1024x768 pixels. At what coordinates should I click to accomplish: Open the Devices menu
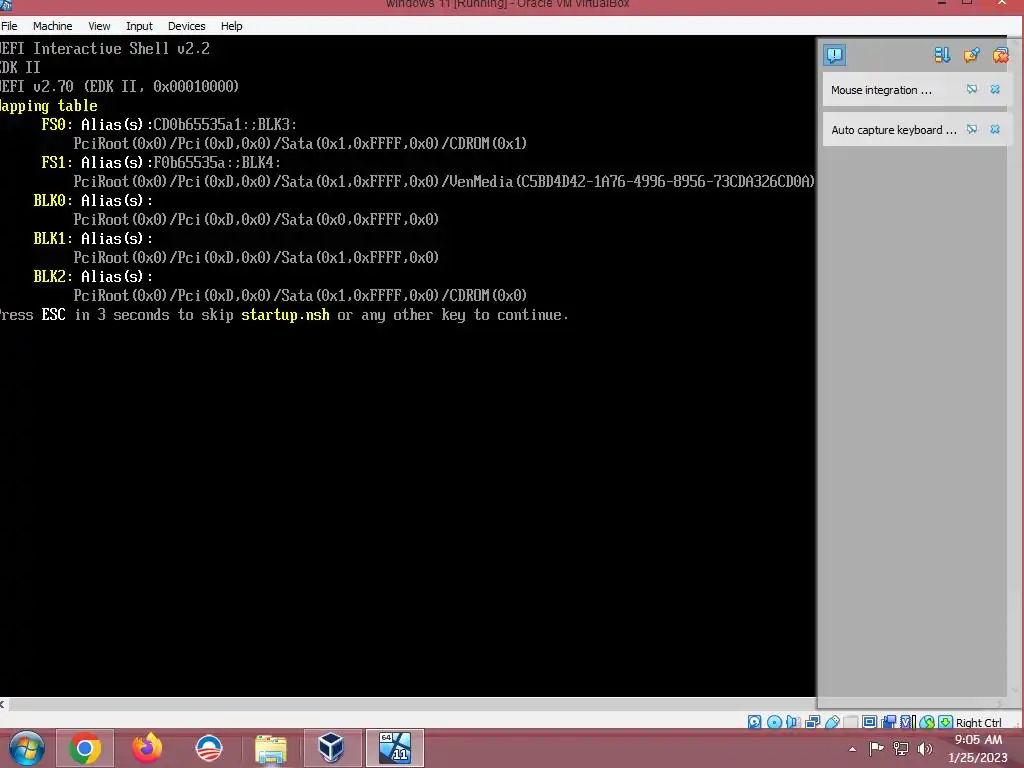(x=186, y=26)
